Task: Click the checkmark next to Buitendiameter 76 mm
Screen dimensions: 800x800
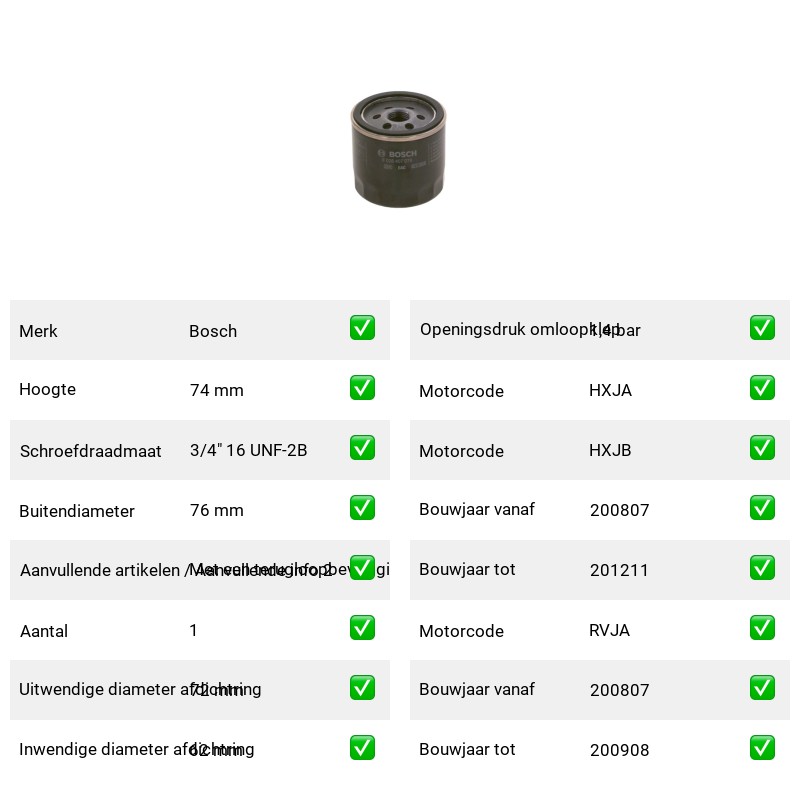Action: pyautogui.click(x=362, y=508)
